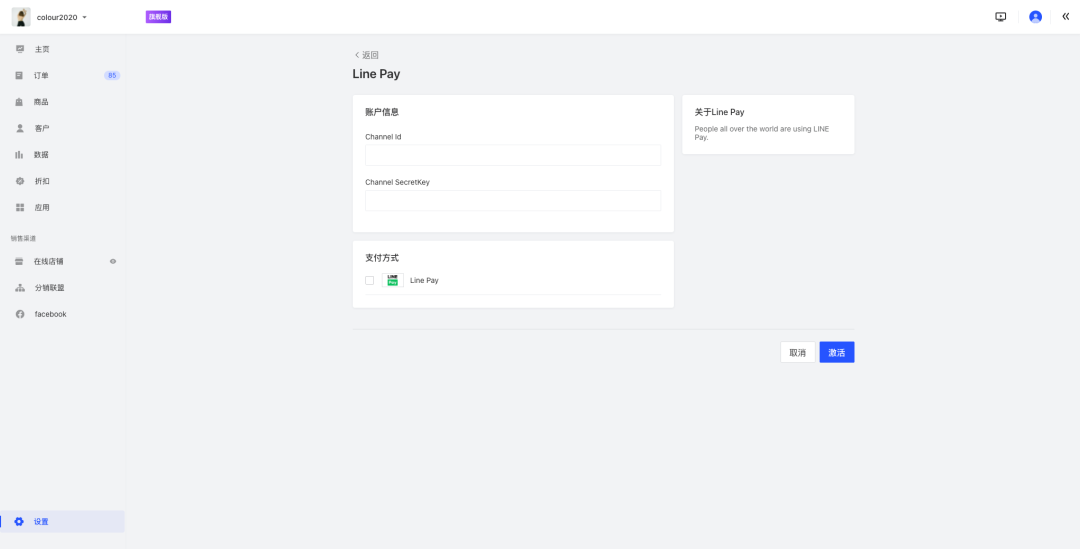The height and width of the screenshot is (549, 1080).
Task: Click the apps (应用) grid icon
Action: [20, 207]
